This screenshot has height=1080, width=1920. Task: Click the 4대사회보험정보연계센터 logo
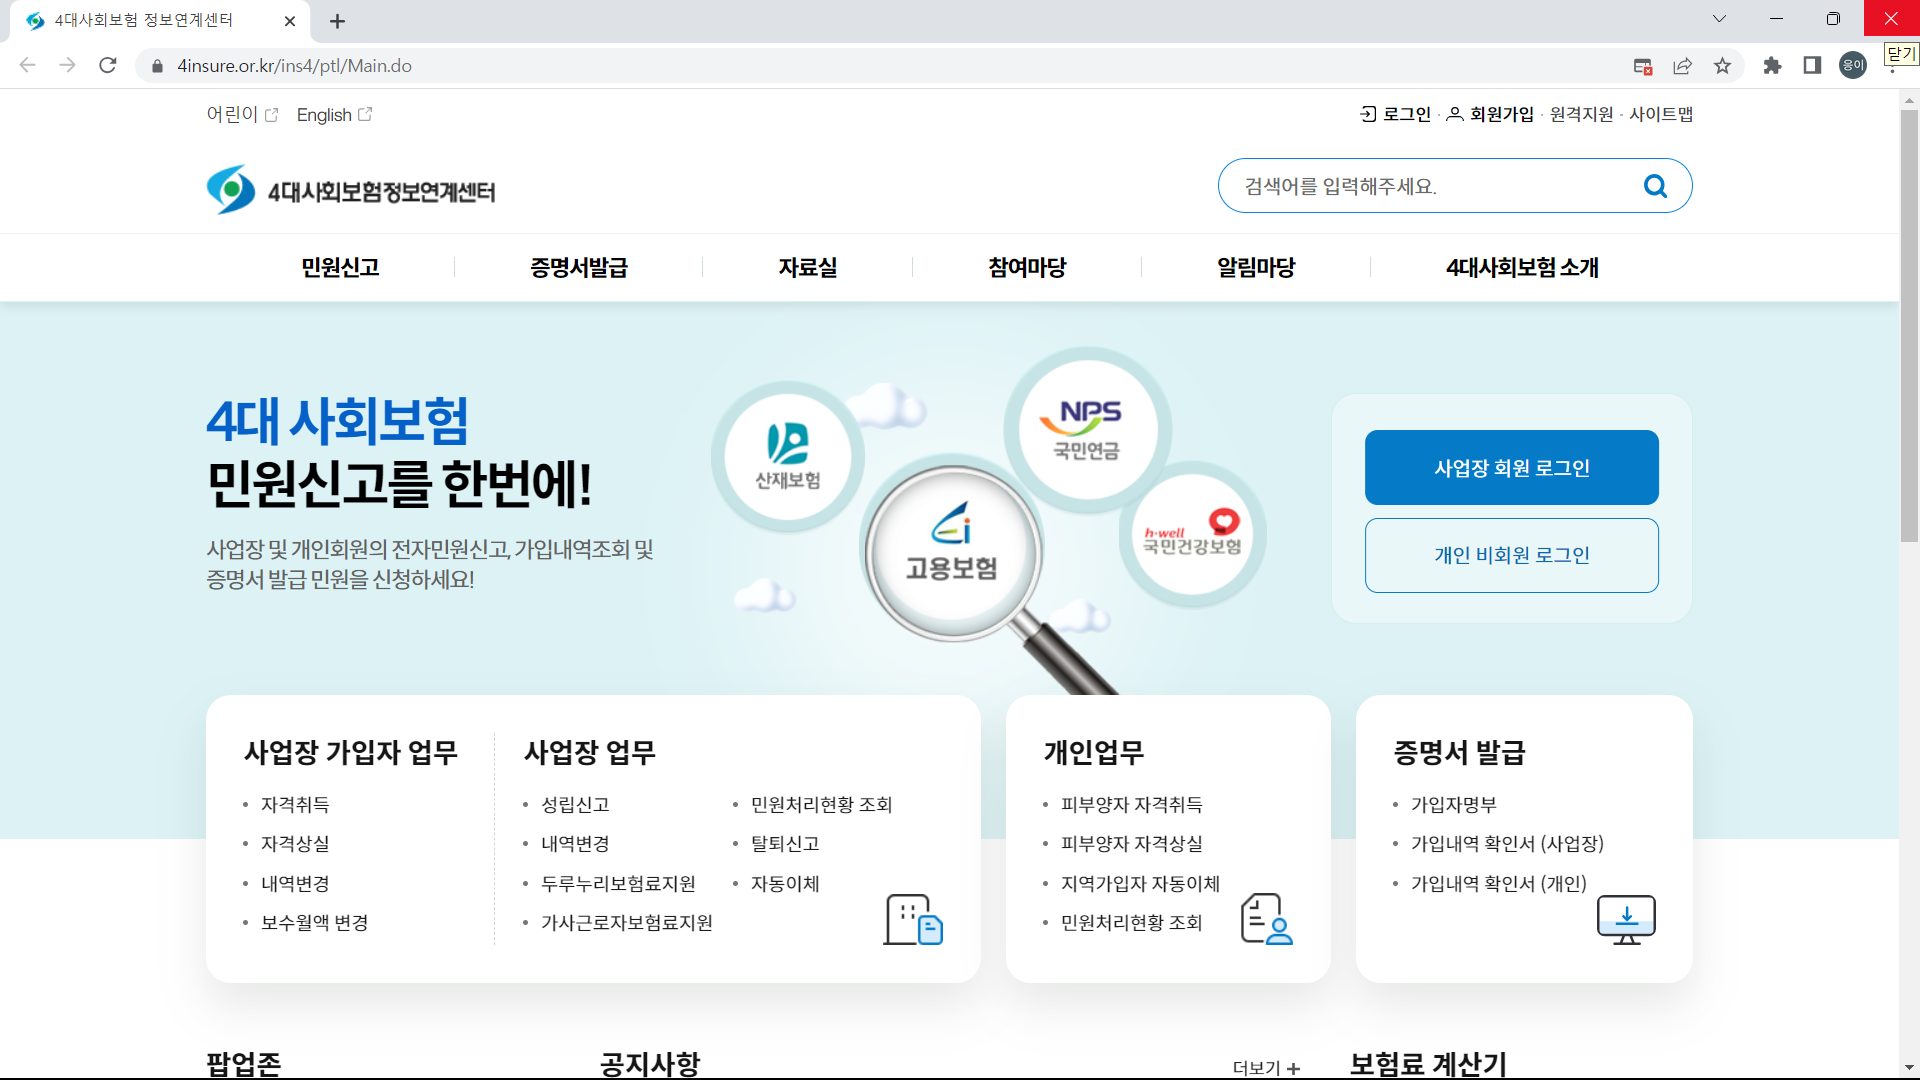click(x=350, y=189)
